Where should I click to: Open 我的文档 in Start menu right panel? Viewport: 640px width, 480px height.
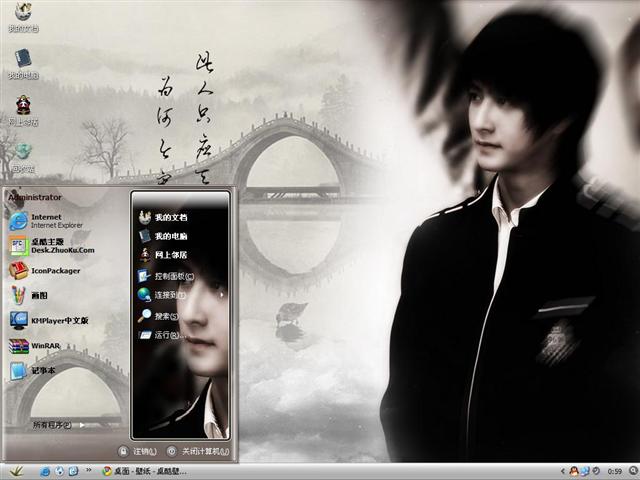pos(163,217)
